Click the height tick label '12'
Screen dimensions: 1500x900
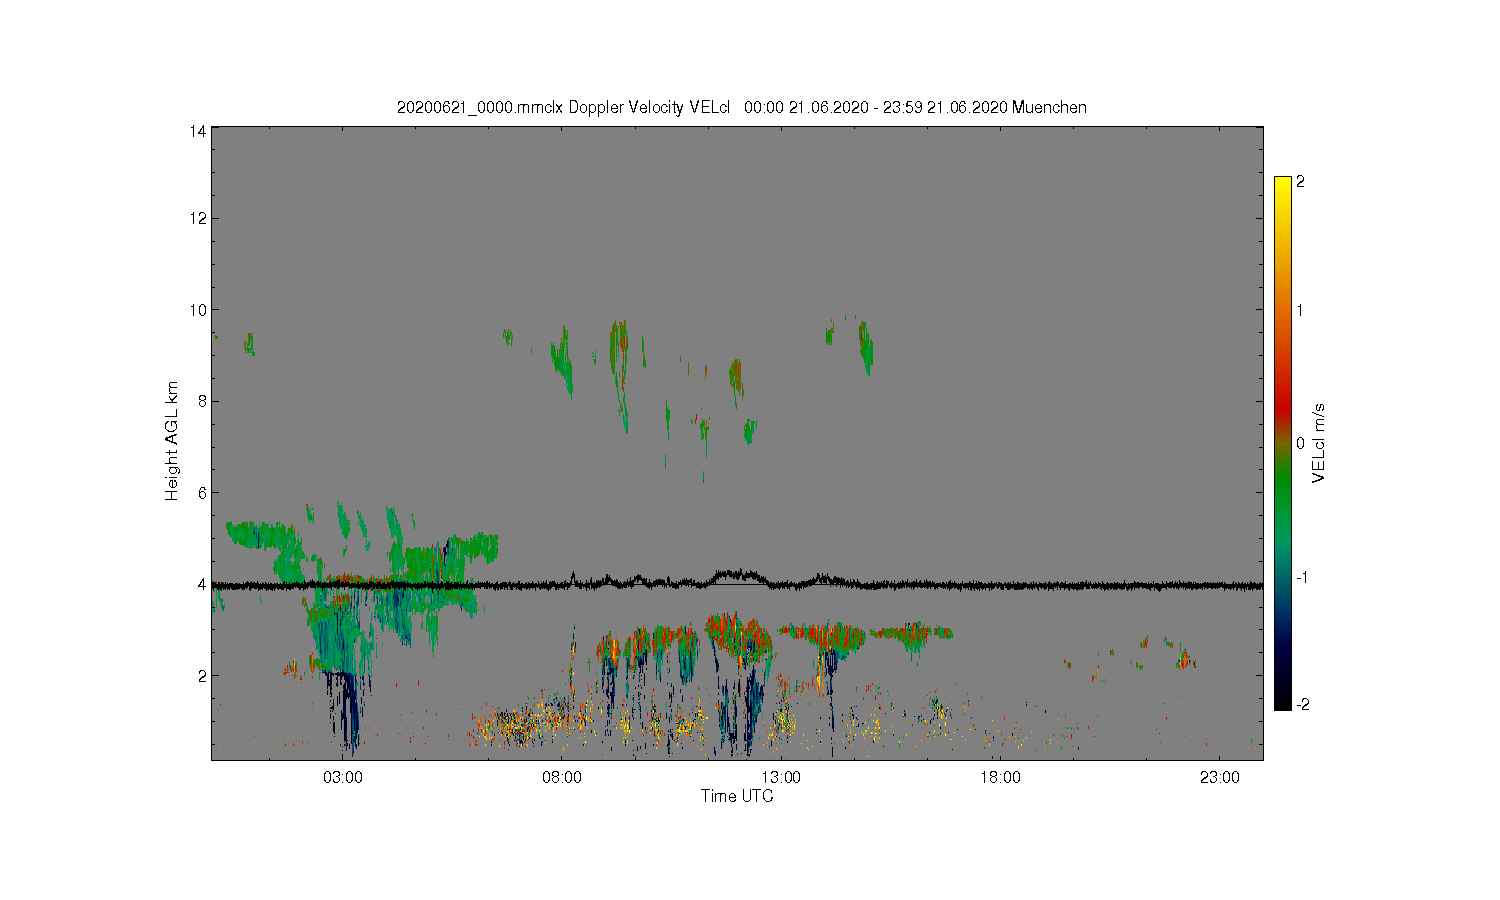coord(198,218)
